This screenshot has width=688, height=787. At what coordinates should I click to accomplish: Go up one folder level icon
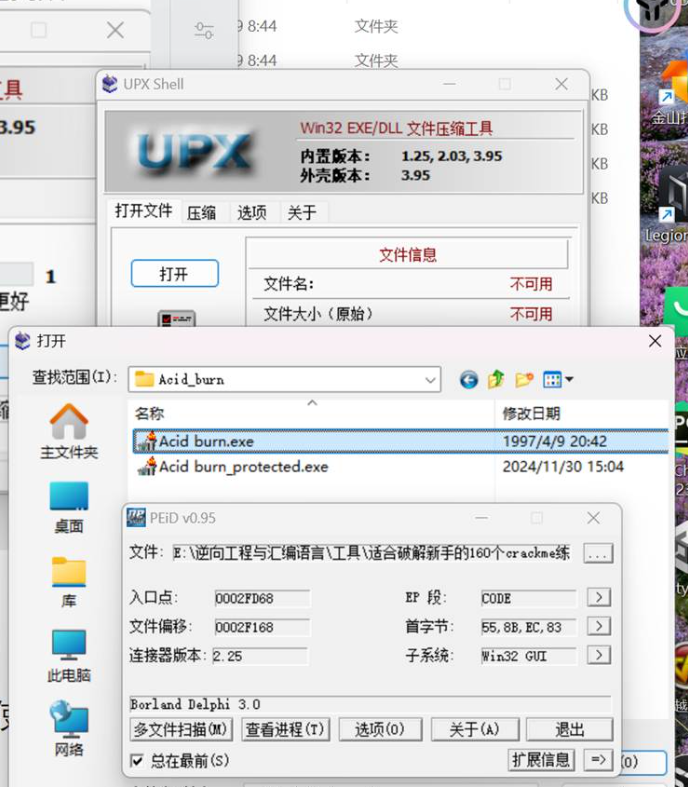point(496,379)
